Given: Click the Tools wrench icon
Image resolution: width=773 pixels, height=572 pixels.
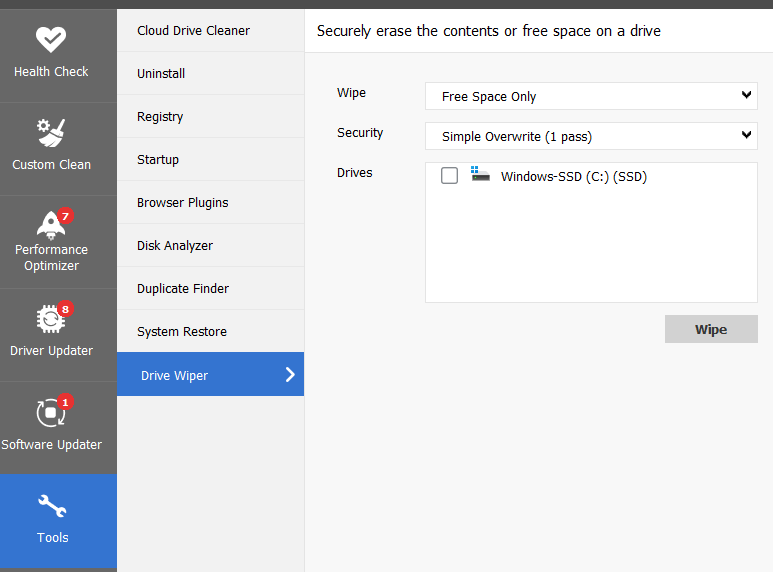Looking at the screenshot, I should point(52,506).
